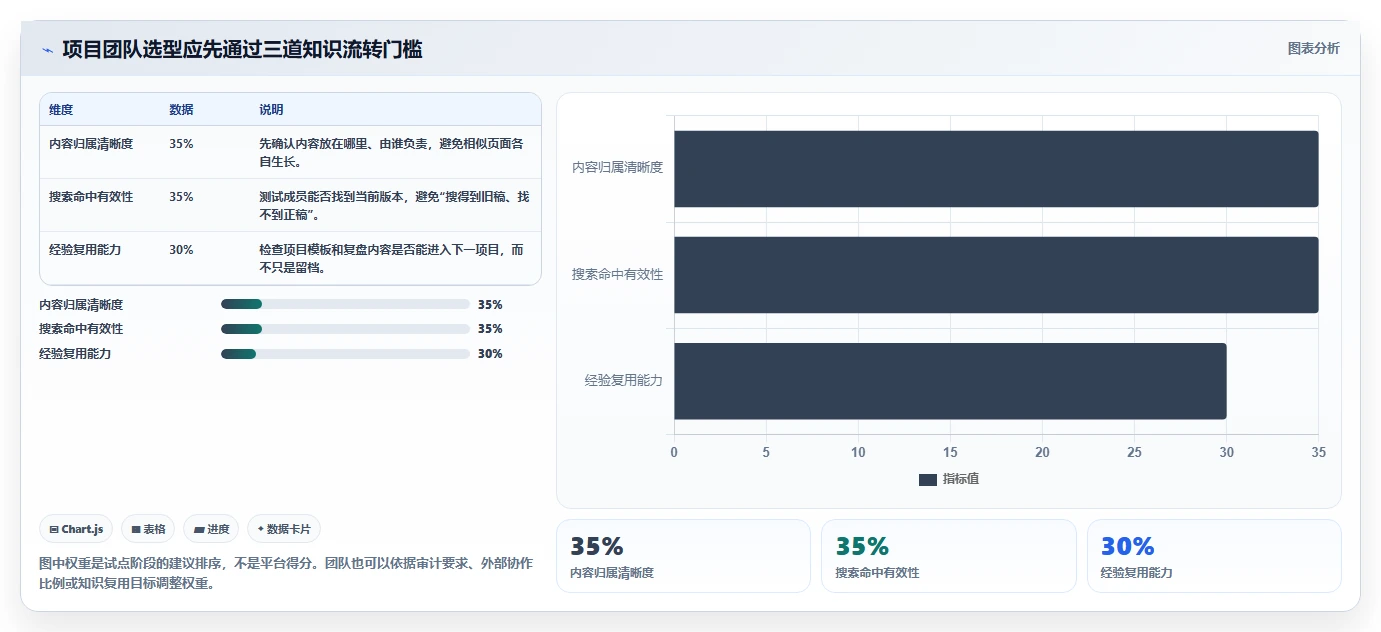Click the x-axis tick label 20
Viewport: 1381px width, 632px height.
1042,452
